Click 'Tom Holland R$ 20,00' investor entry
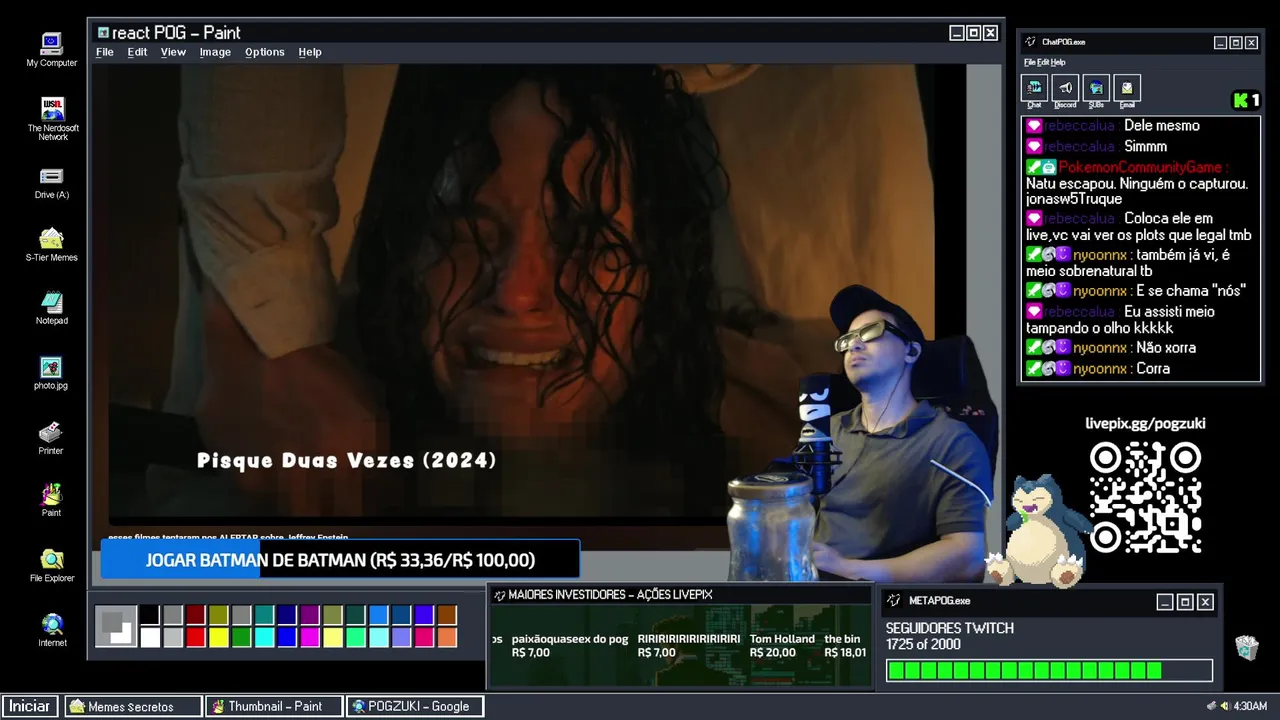Viewport: 1280px width, 720px height. pyautogui.click(x=782, y=645)
